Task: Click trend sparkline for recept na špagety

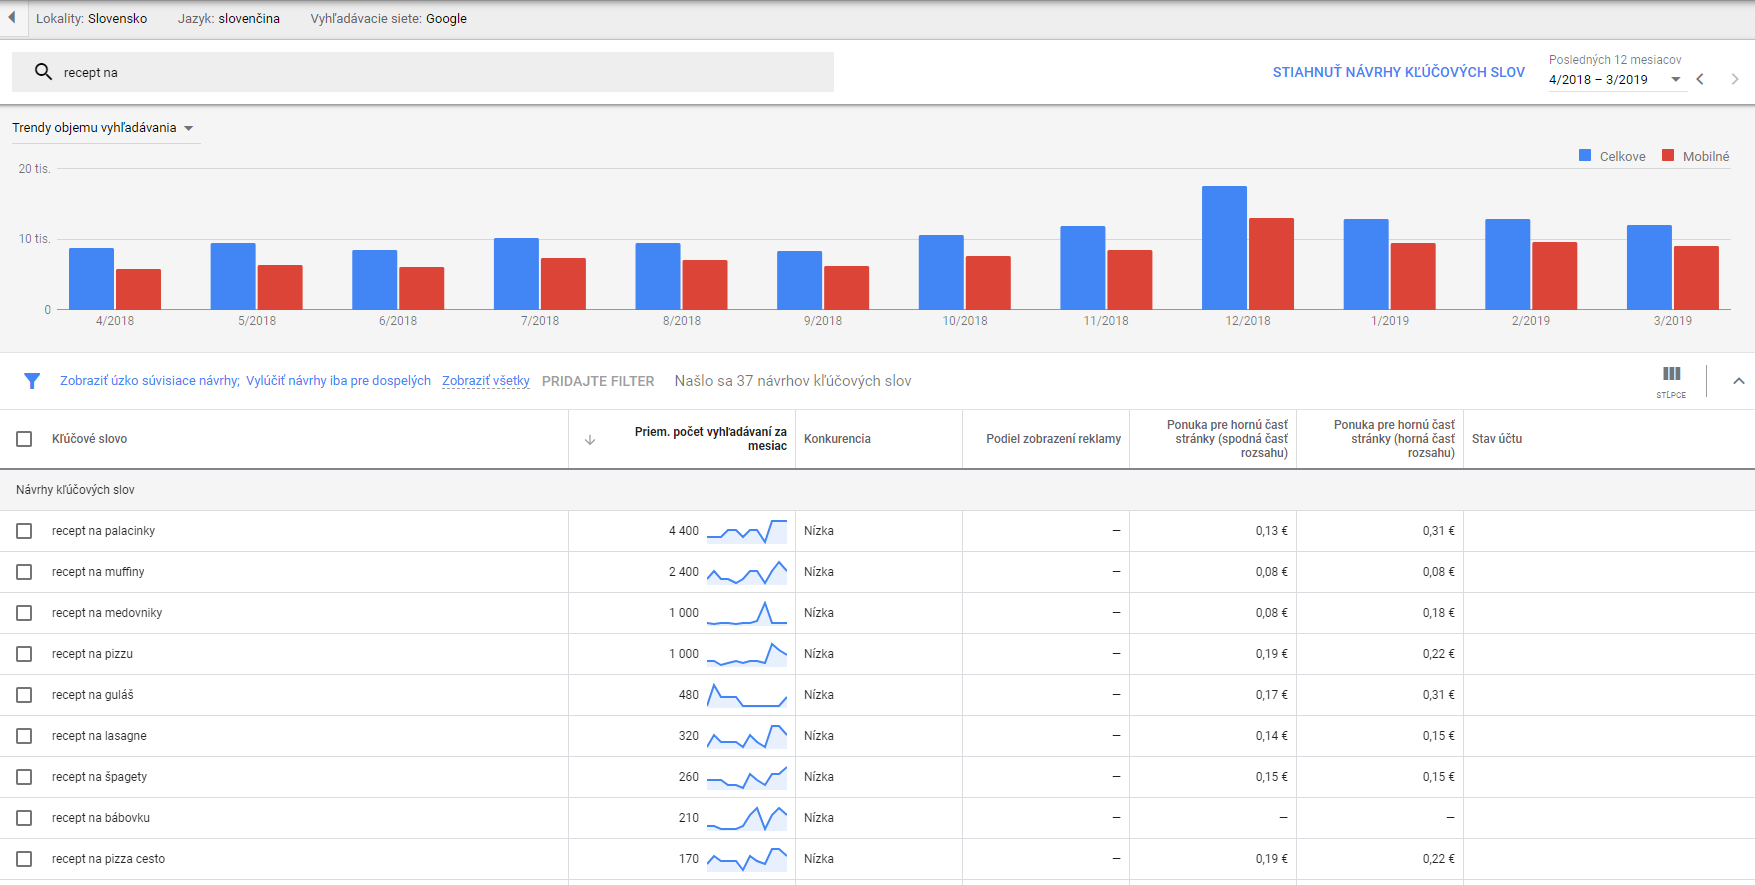Action: coord(747,777)
